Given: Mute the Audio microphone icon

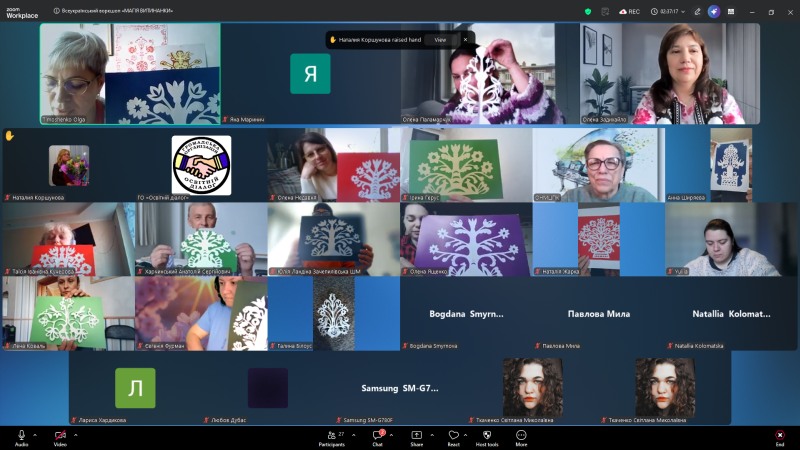Looking at the screenshot, I should point(21,435).
